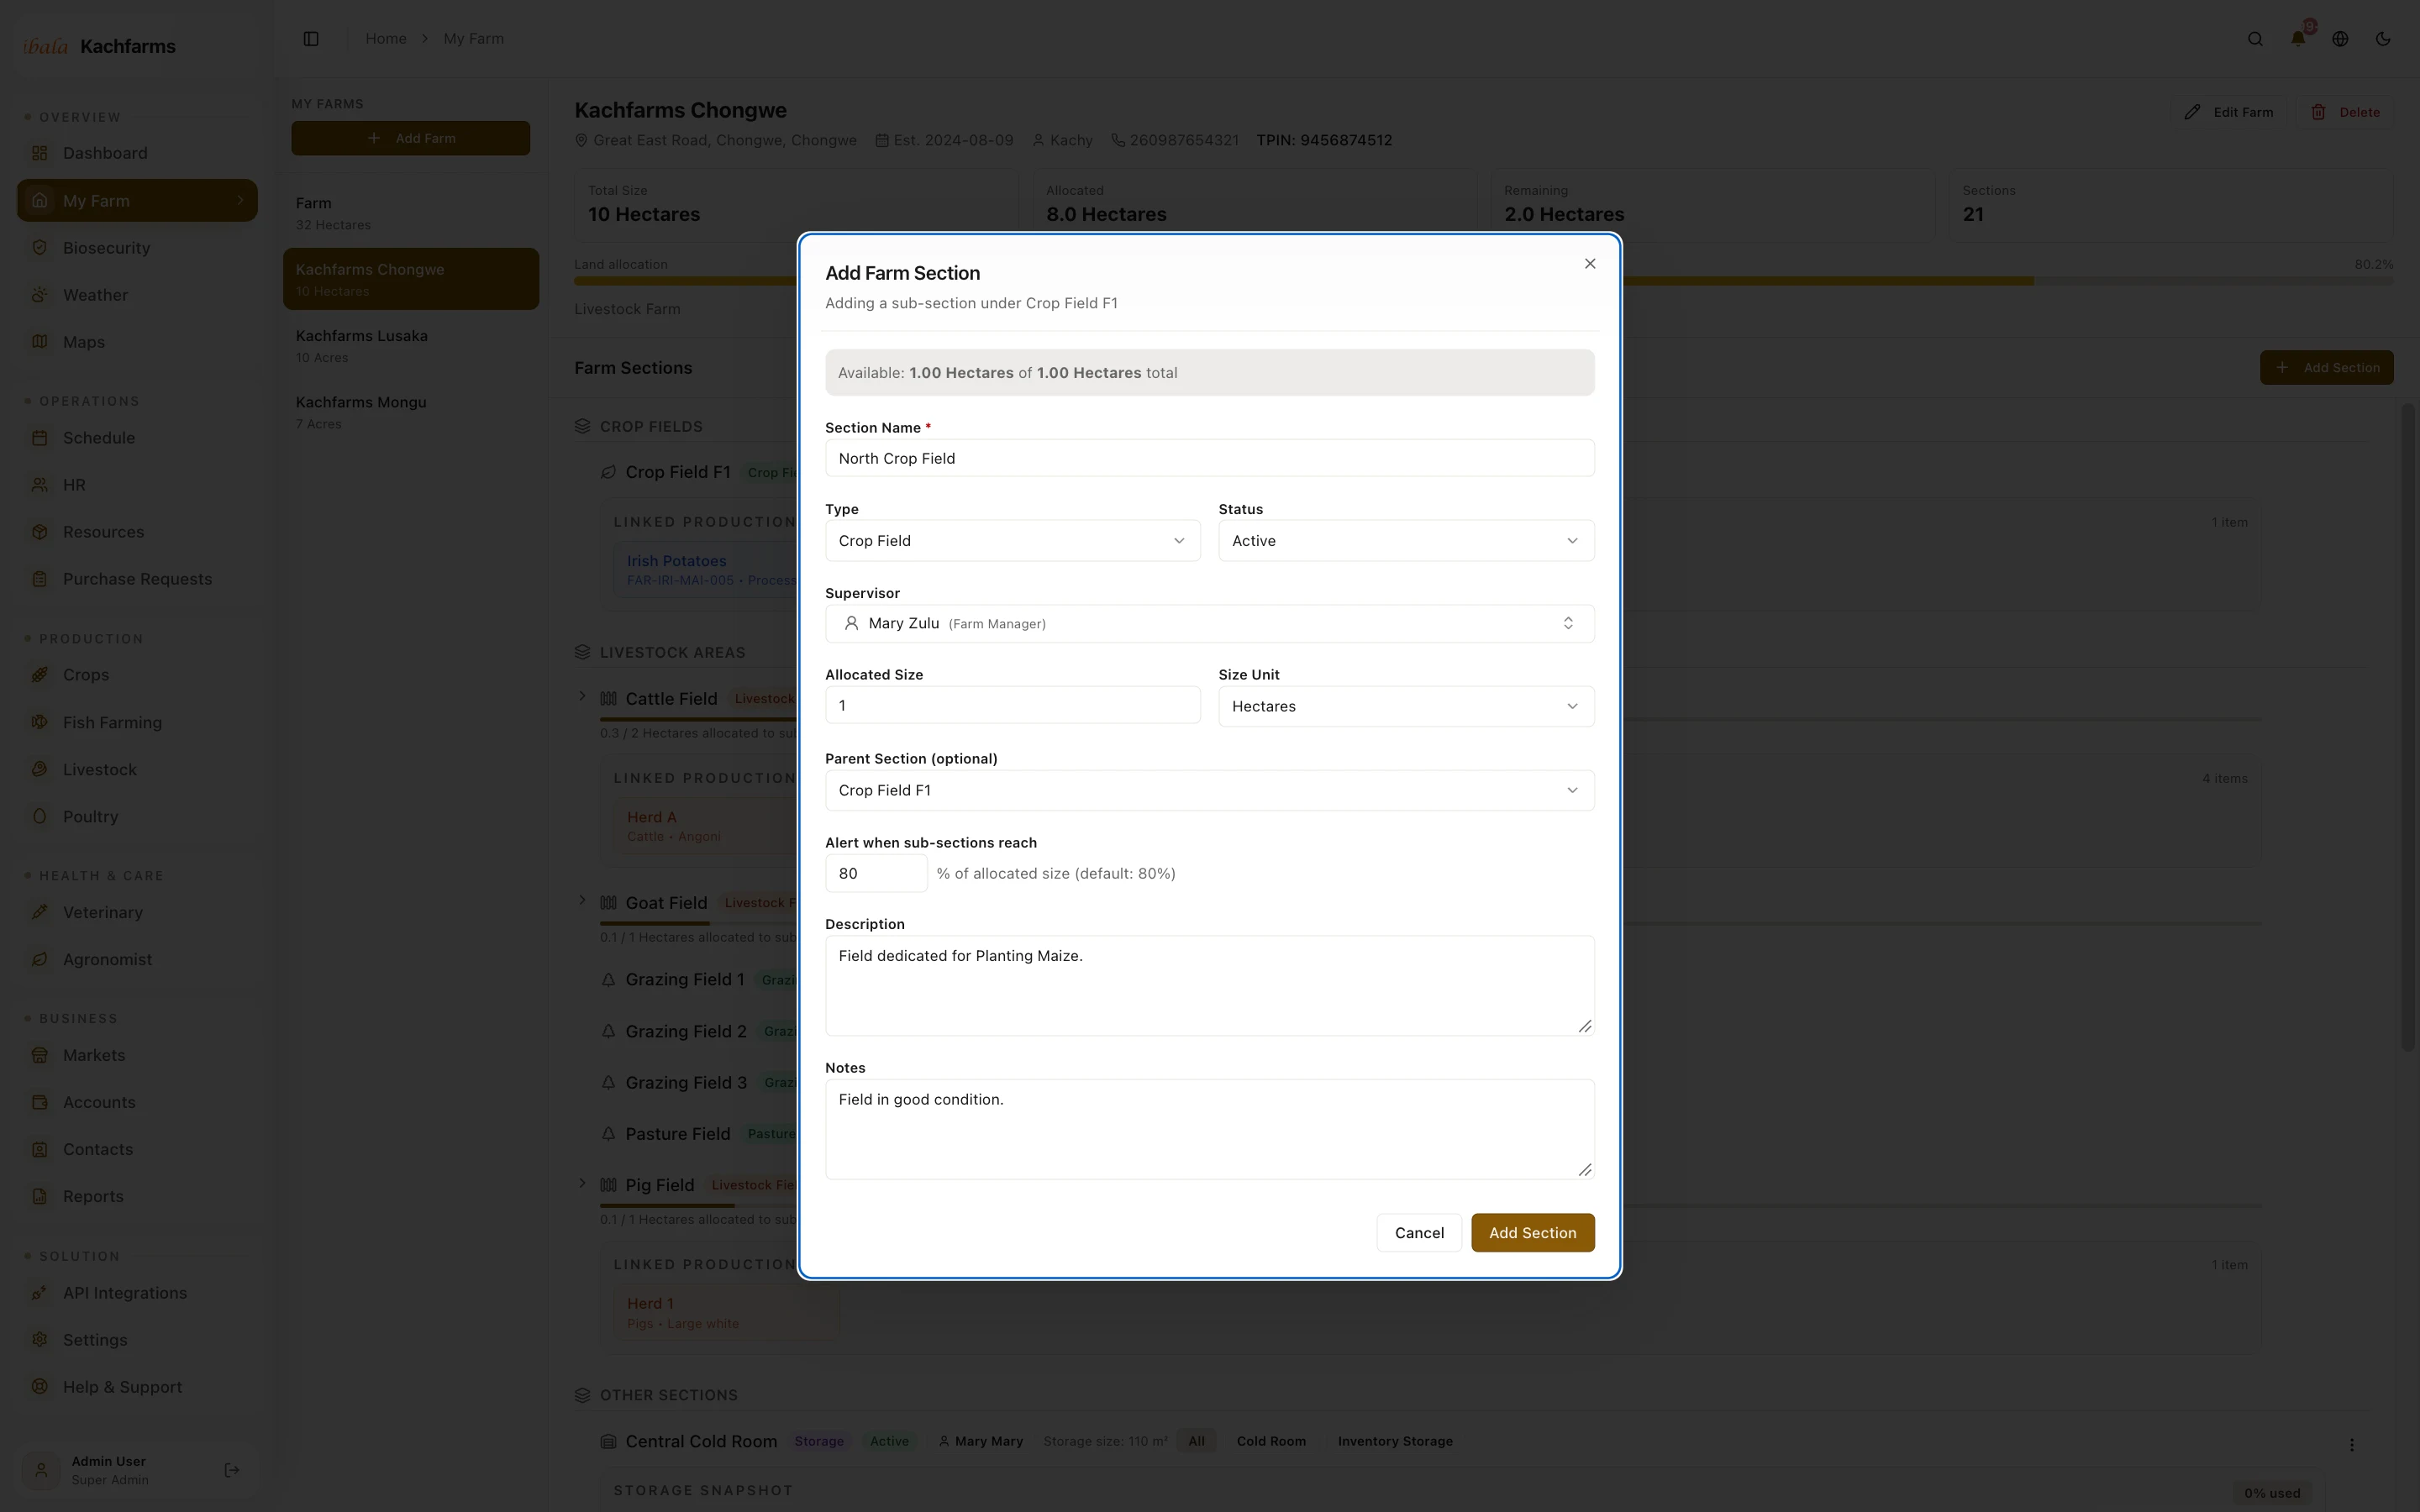Click the Weather sidebar icon

pyautogui.click(x=40, y=295)
